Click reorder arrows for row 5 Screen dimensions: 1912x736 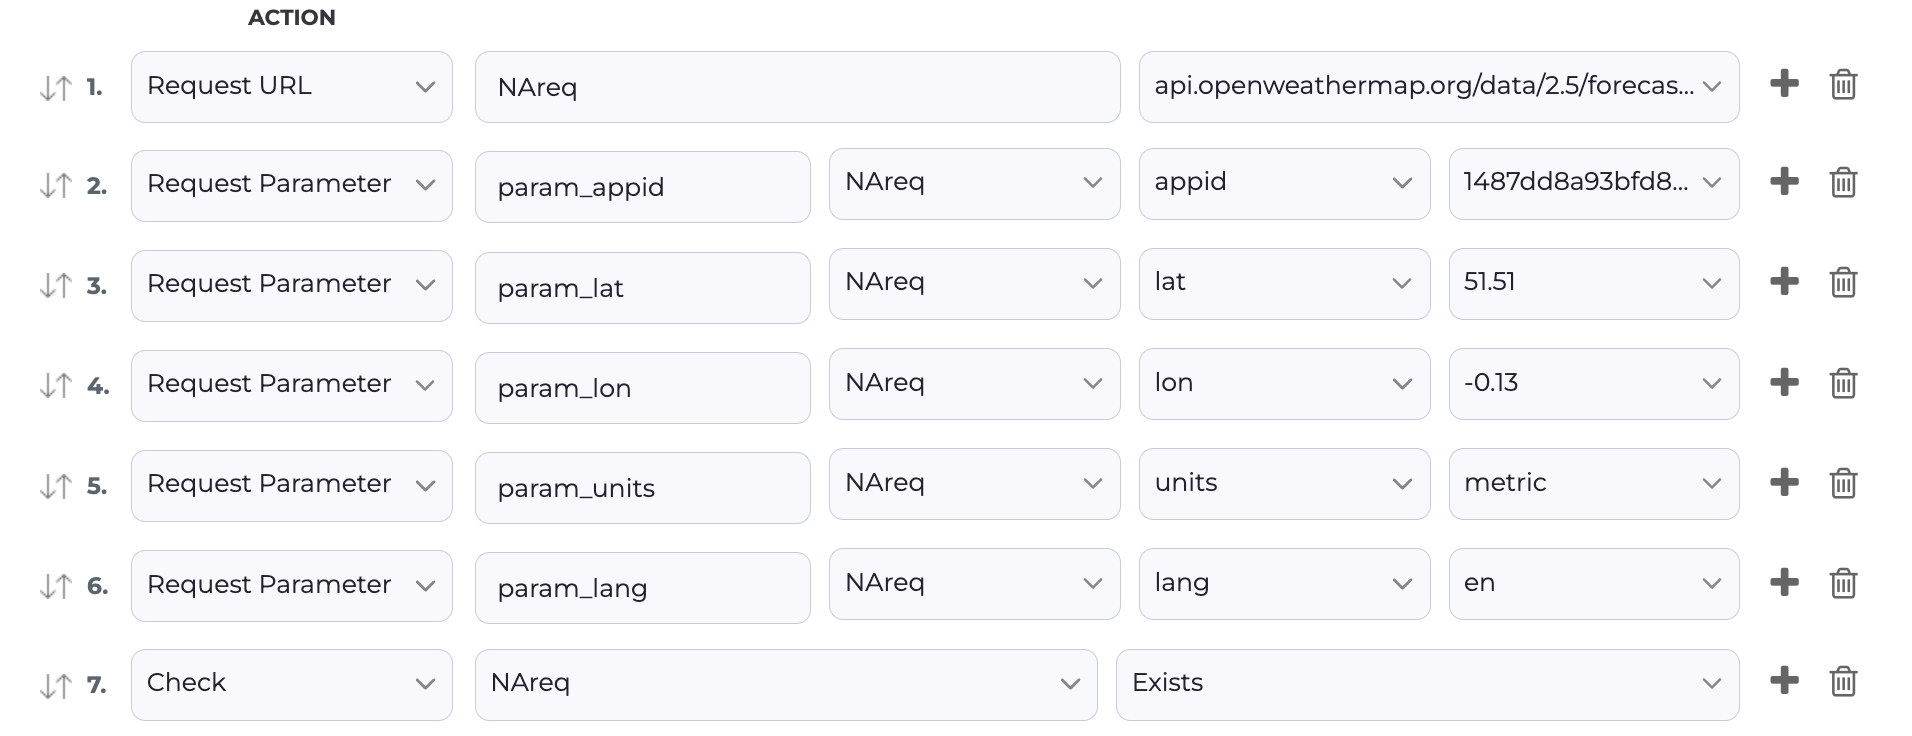coord(56,486)
